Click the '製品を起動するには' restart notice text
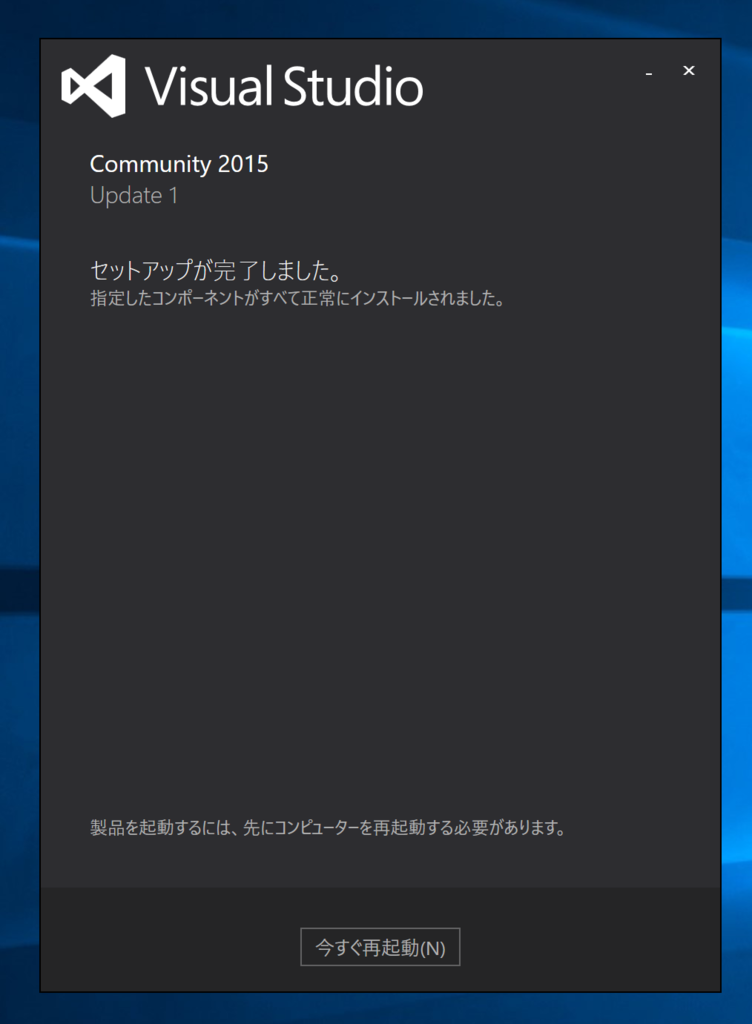 click(x=328, y=827)
